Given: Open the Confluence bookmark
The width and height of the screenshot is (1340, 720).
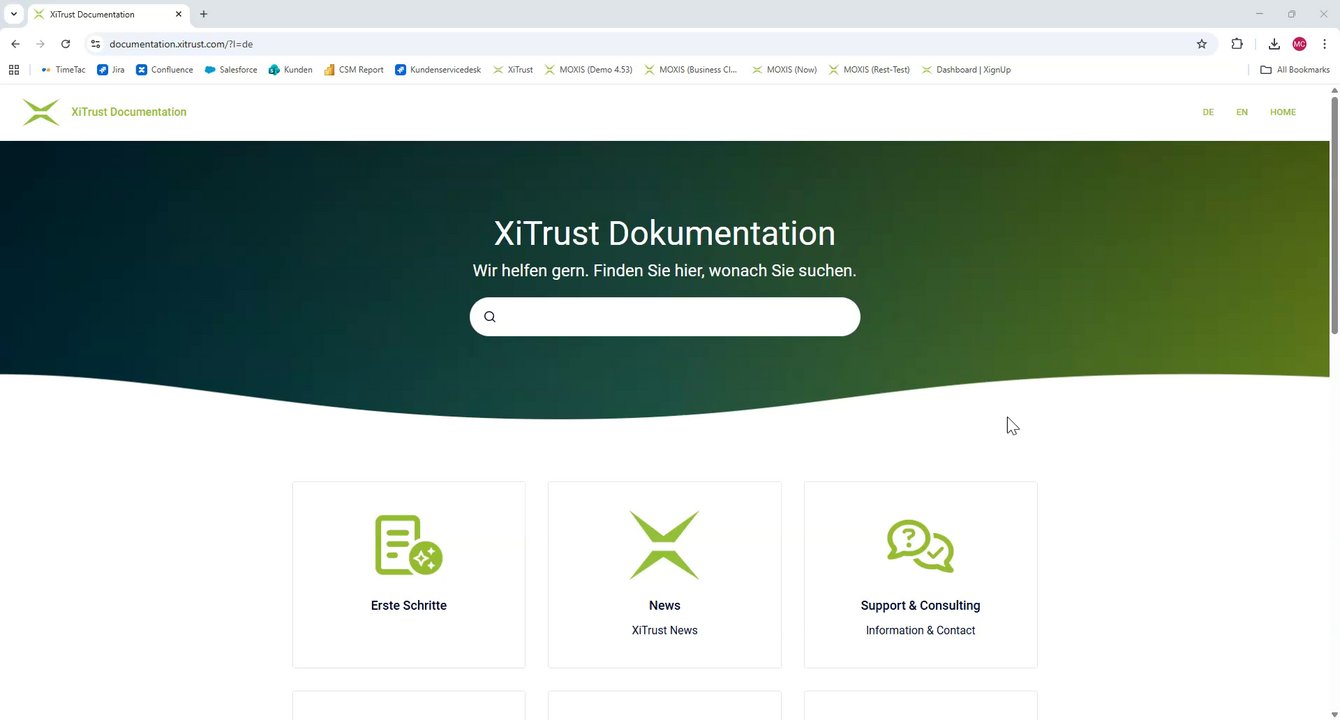Looking at the screenshot, I should (x=165, y=70).
